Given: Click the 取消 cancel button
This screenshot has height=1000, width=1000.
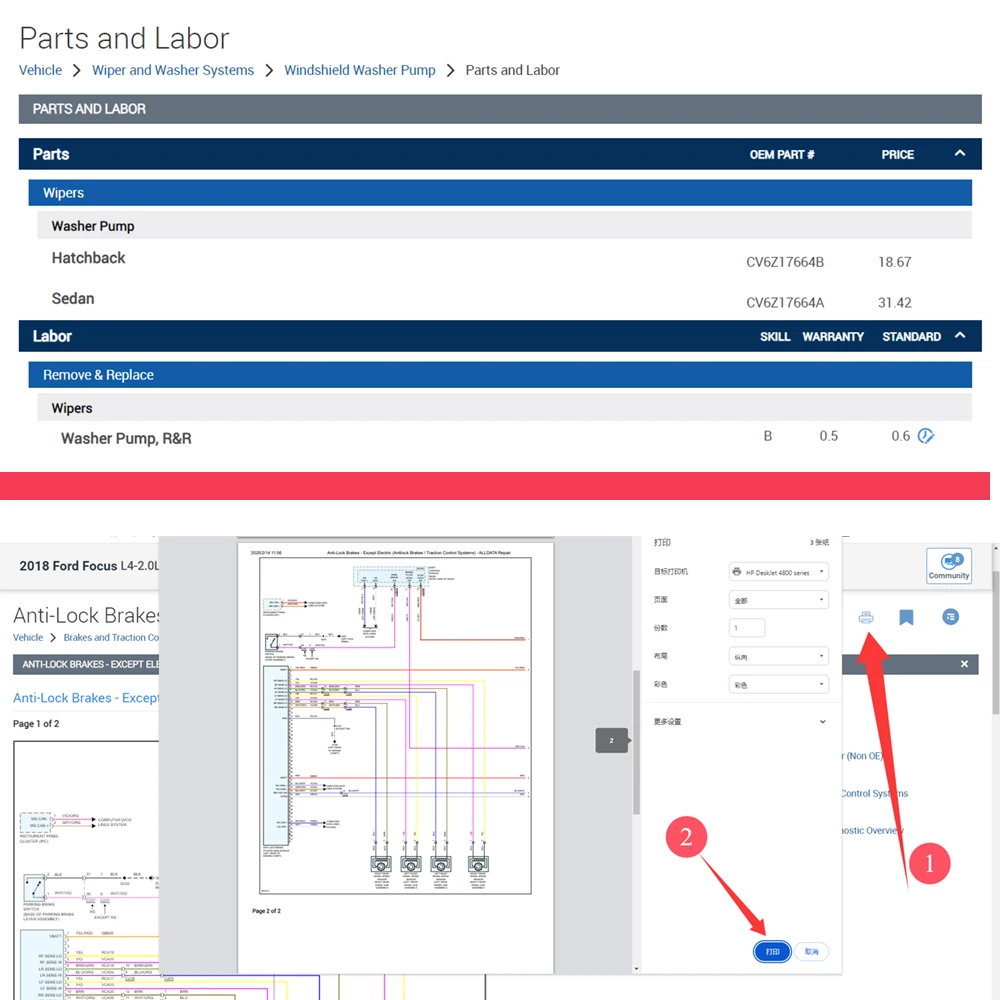Looking at the screenshot, I should click(x=811, y=952).
